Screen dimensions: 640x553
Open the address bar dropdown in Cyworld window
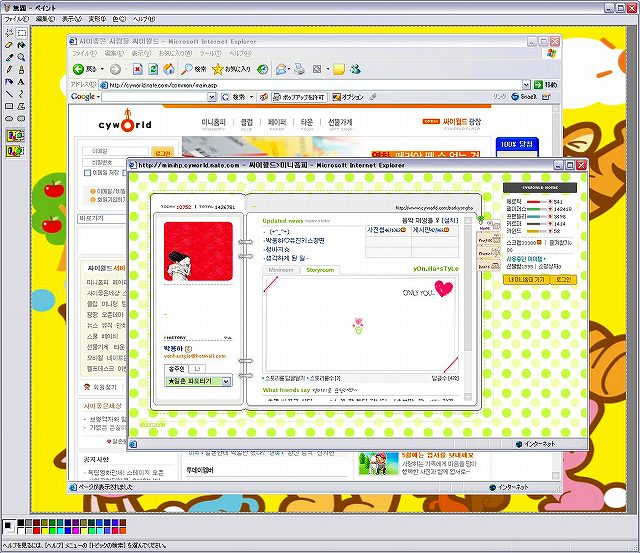[x=527, y=85]
